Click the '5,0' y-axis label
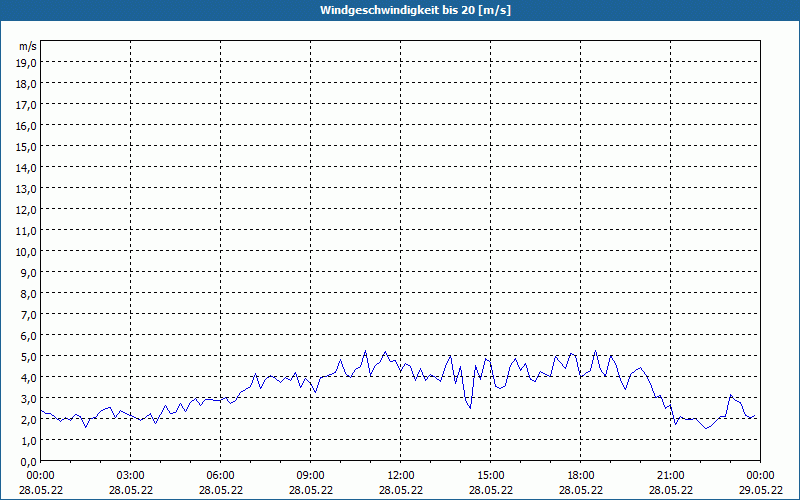Screen dimensions: 800x500 point(29,357)
